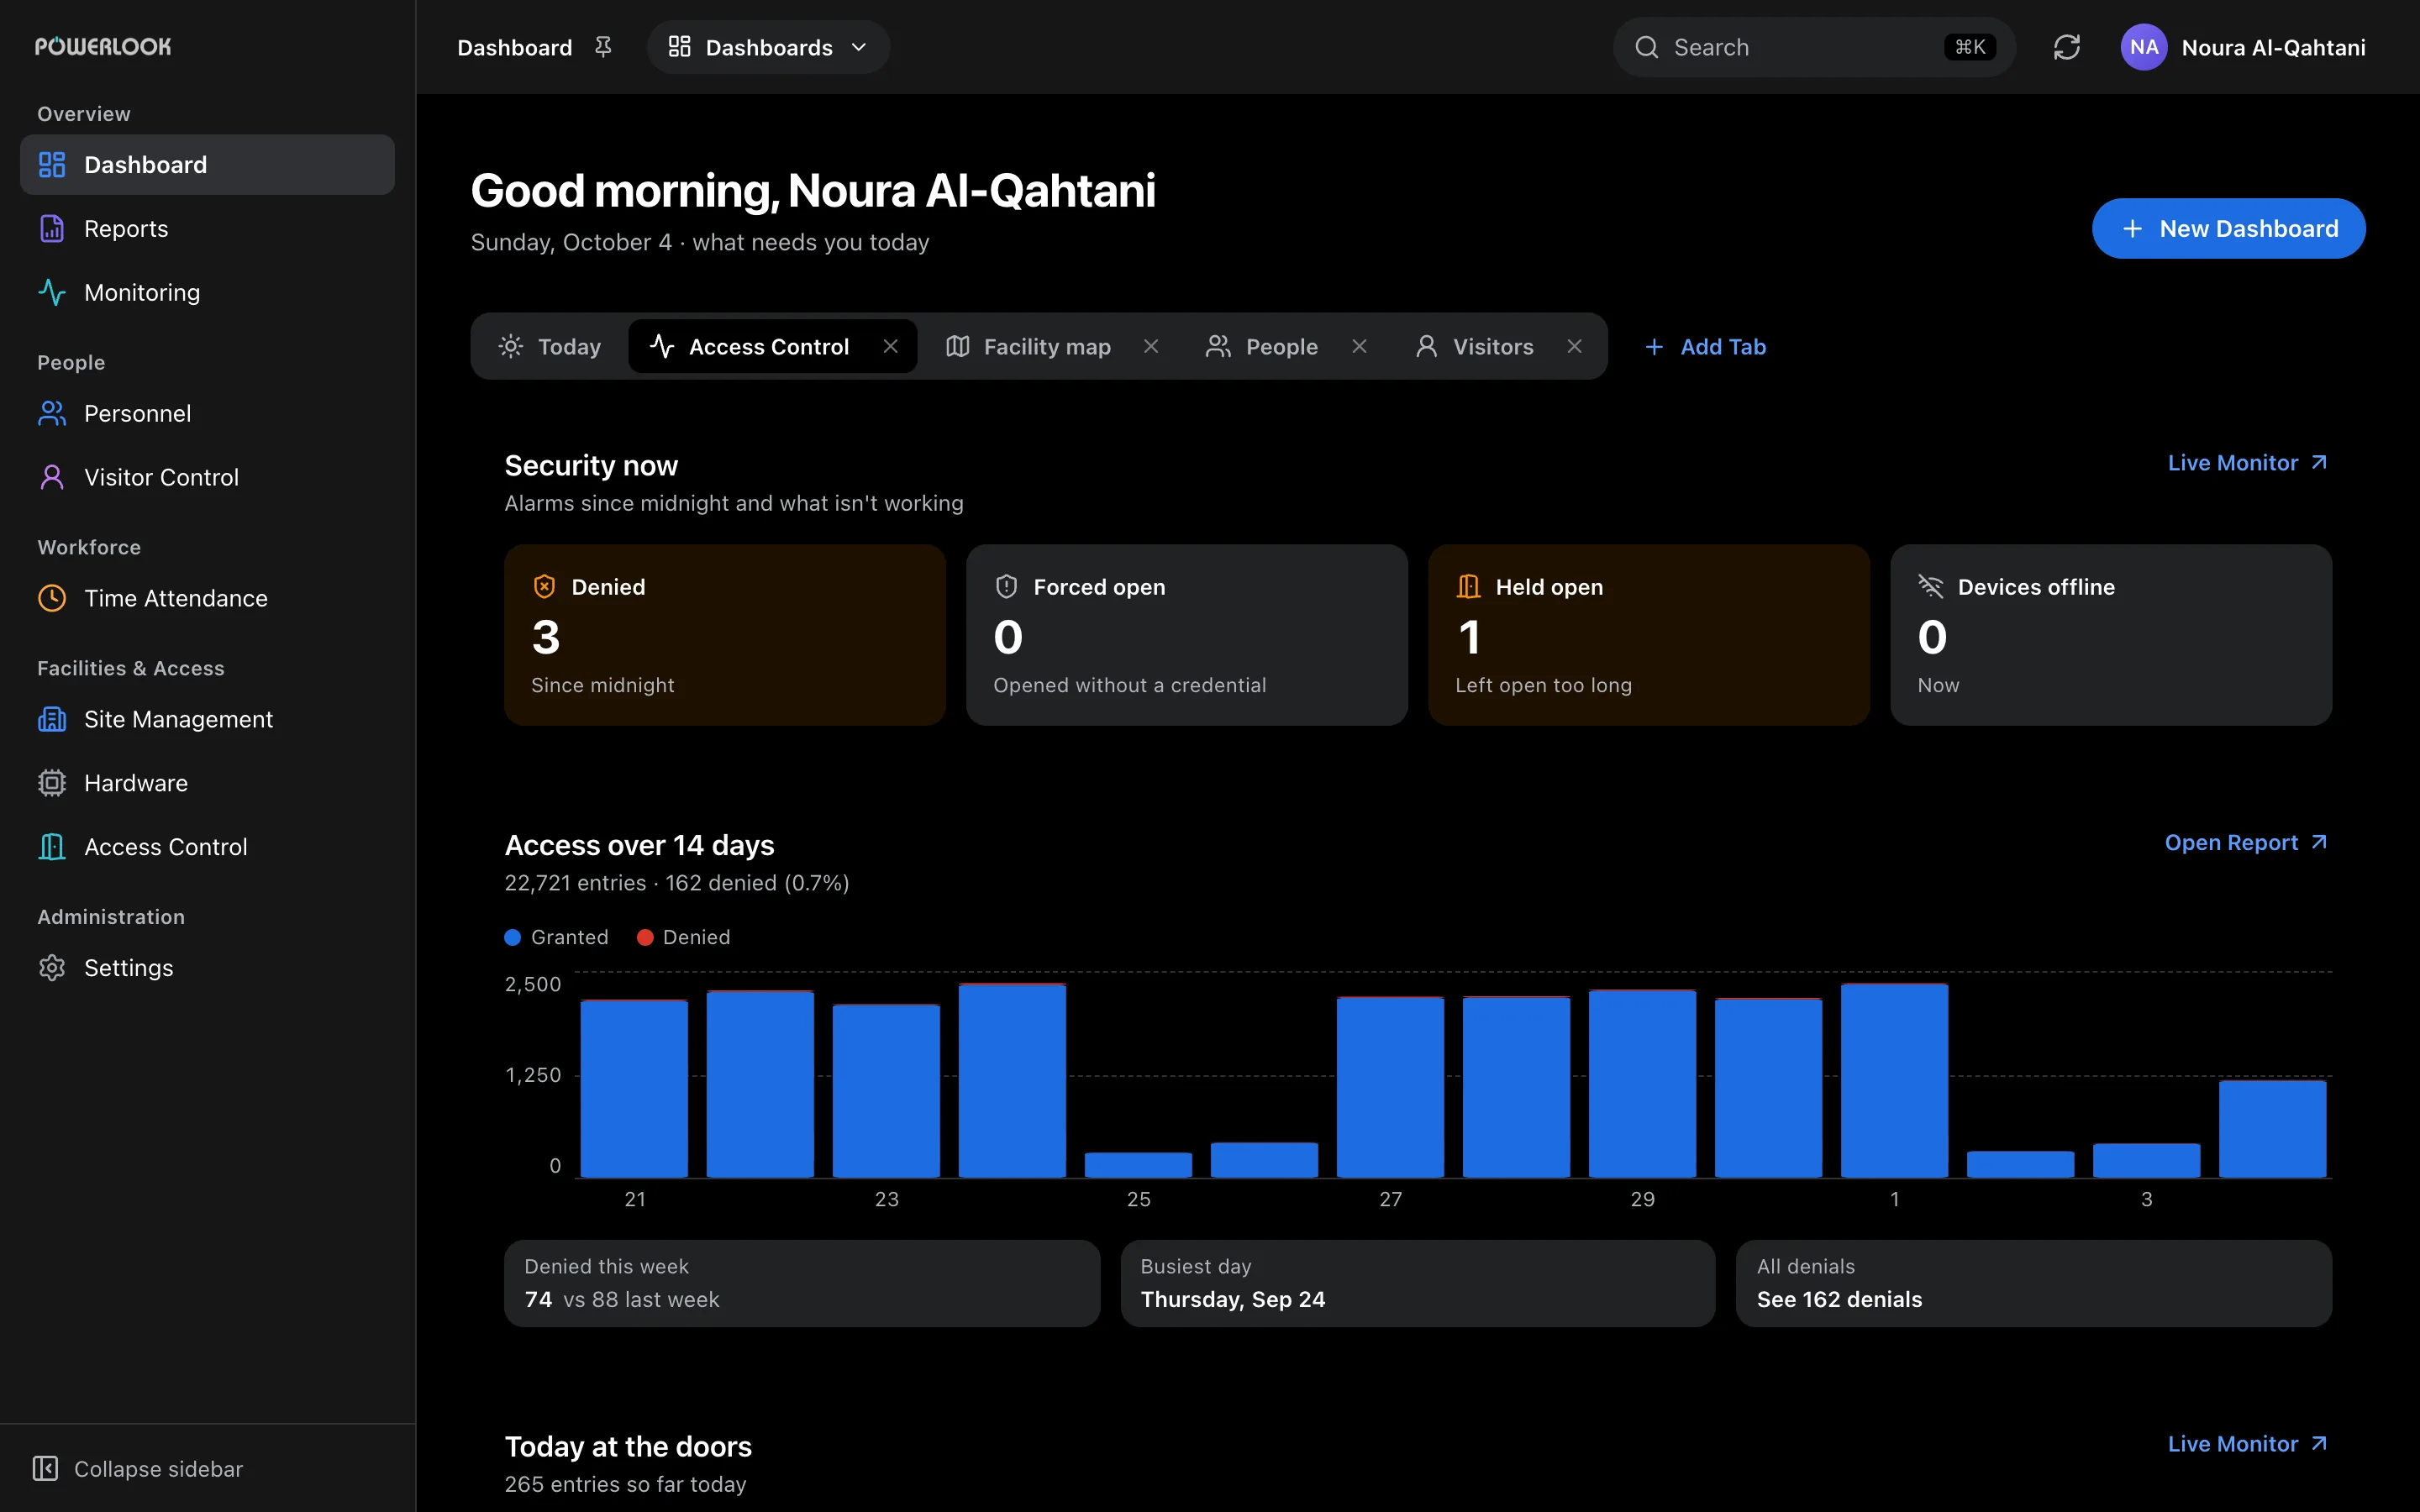
Task: Click the refresh icon
Action: (2067, 47)
